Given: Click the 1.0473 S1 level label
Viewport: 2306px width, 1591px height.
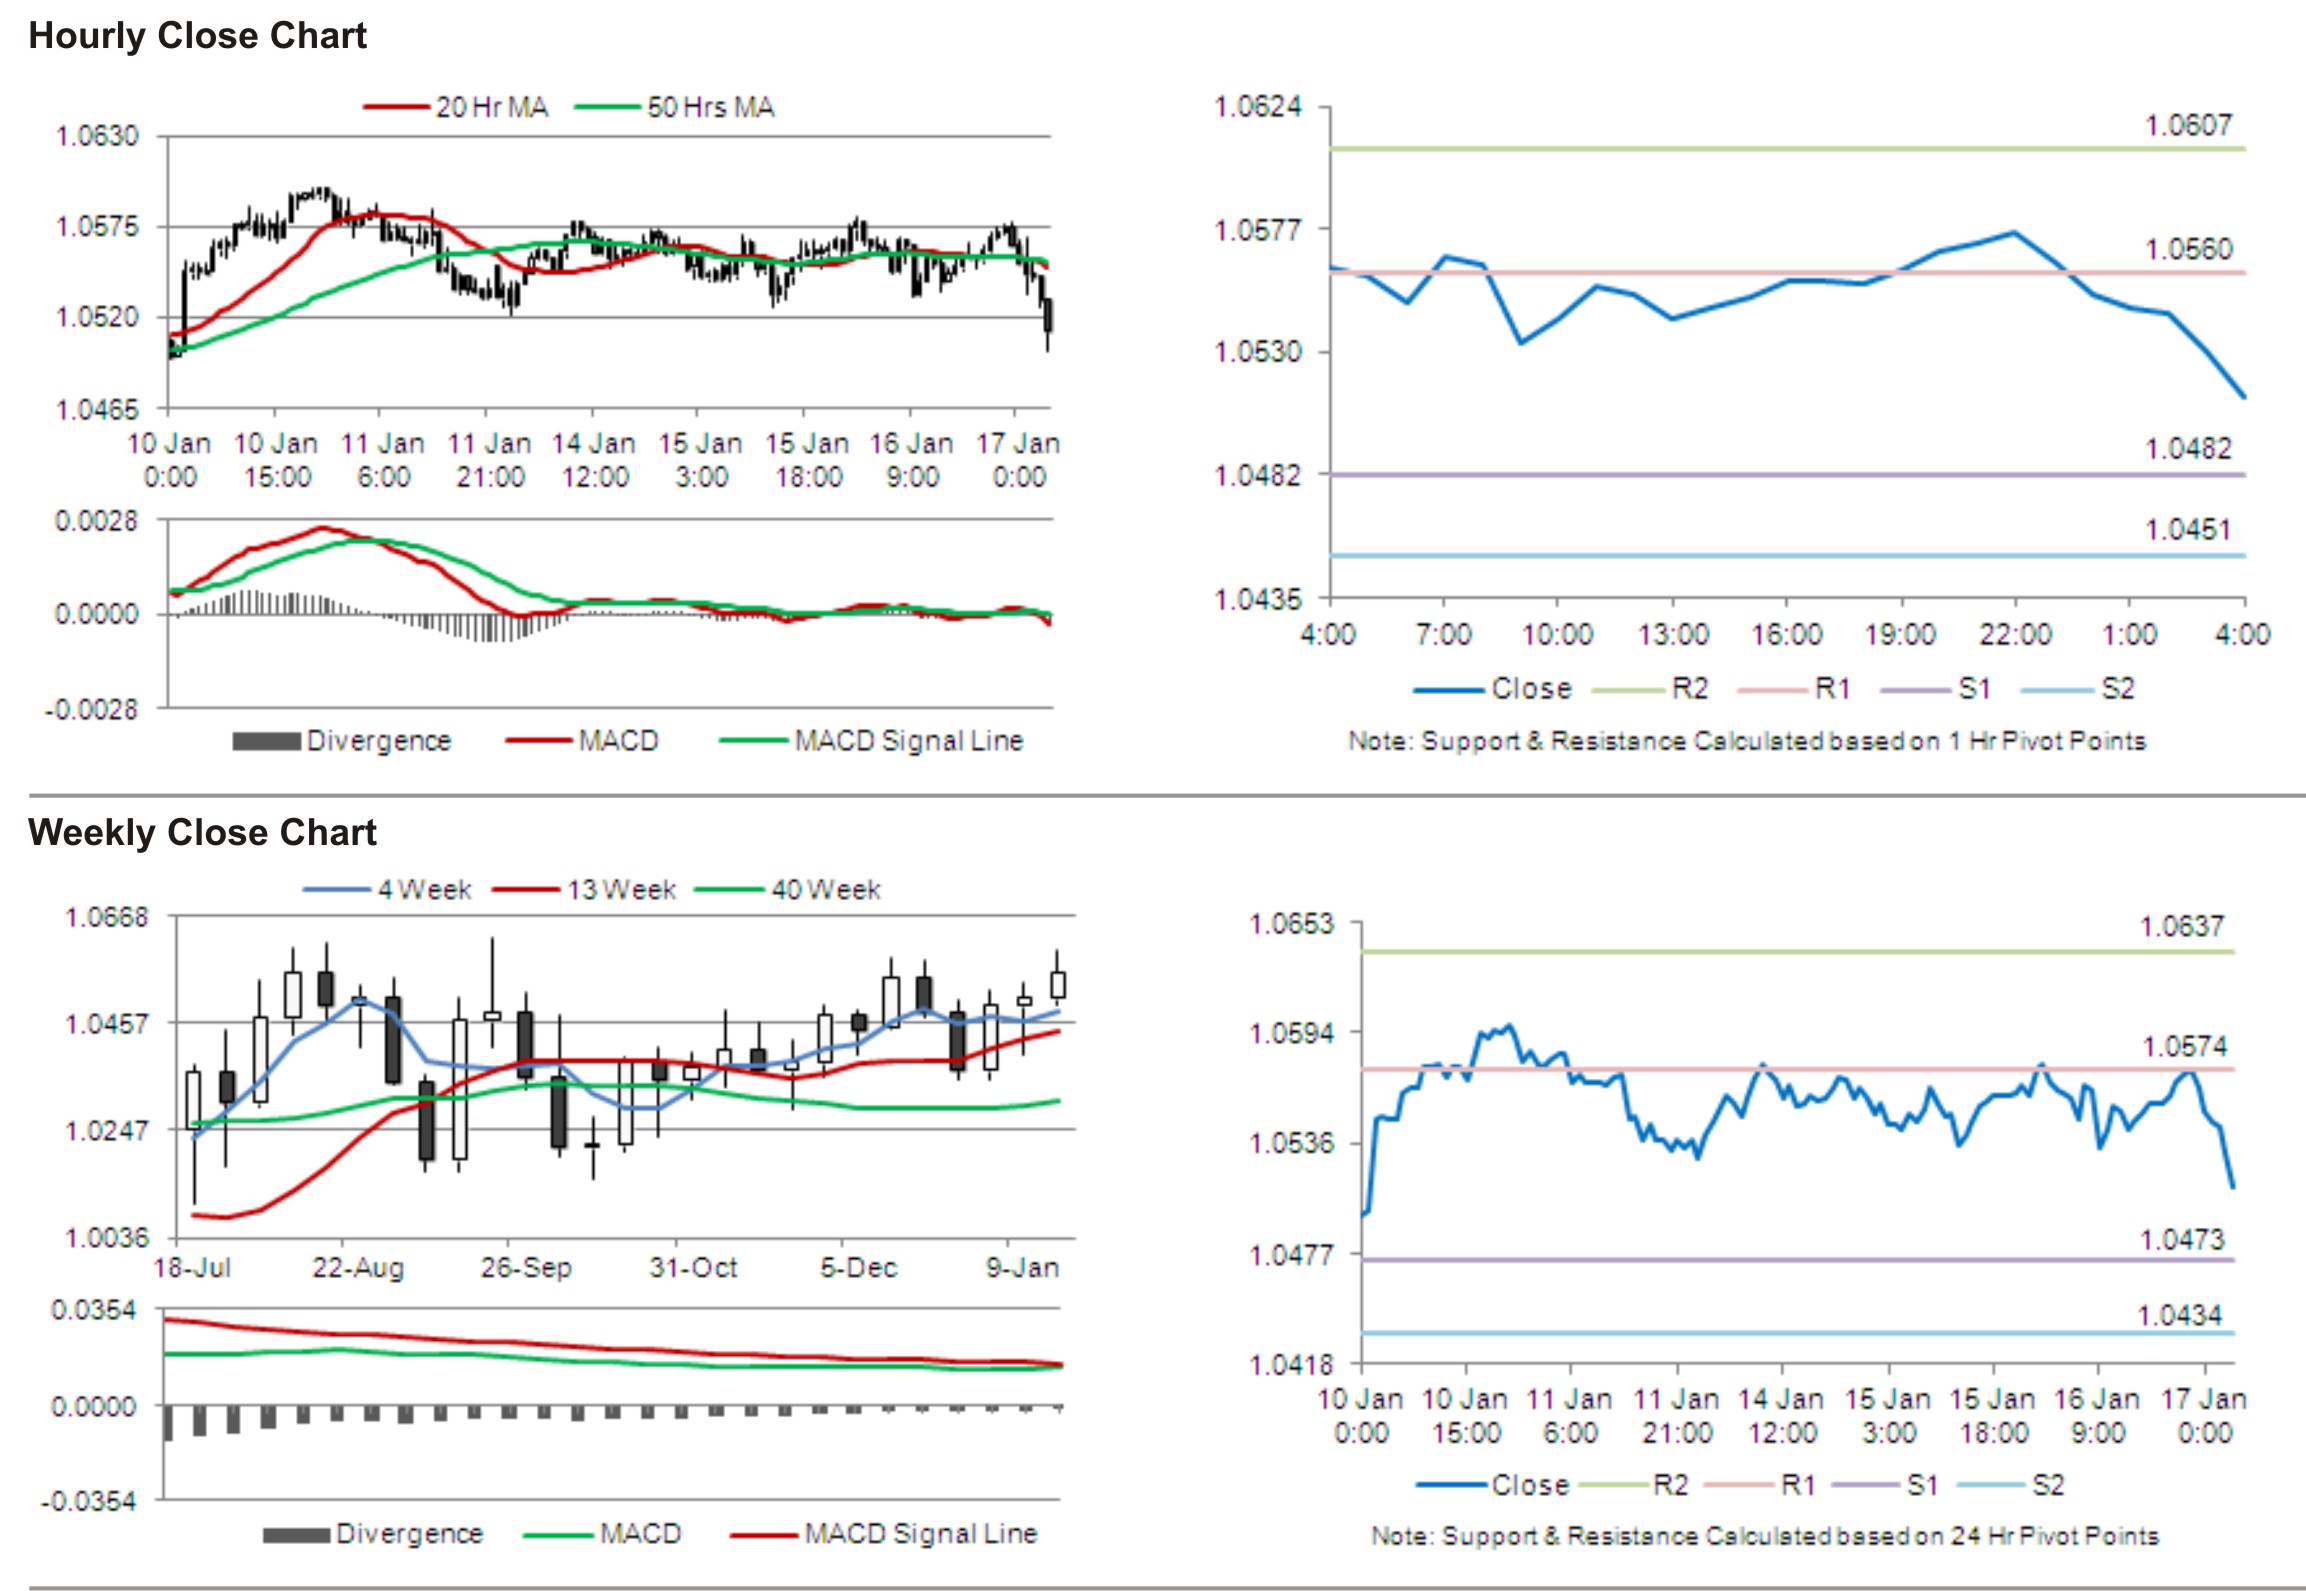Looking at the screenshot, I should tap(2181, 1239).
